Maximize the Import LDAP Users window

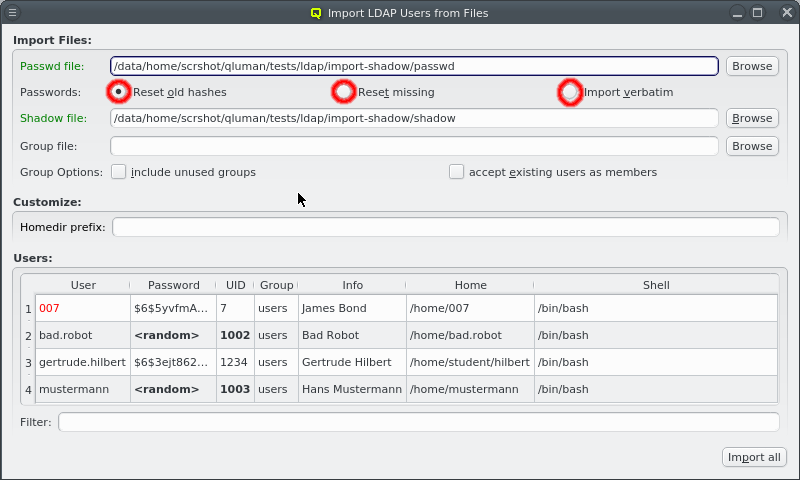[758, 12]
